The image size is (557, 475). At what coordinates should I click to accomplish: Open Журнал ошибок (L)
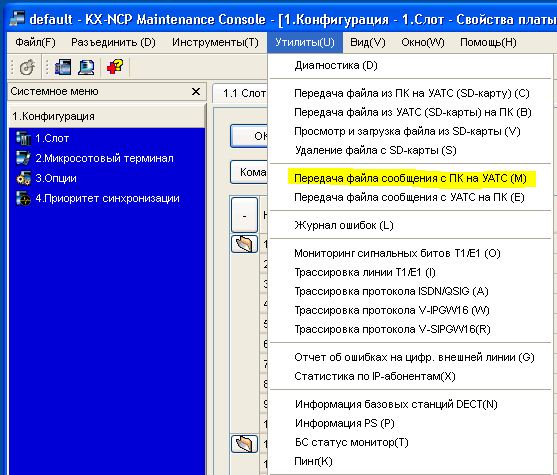click(x=410, y=225)
